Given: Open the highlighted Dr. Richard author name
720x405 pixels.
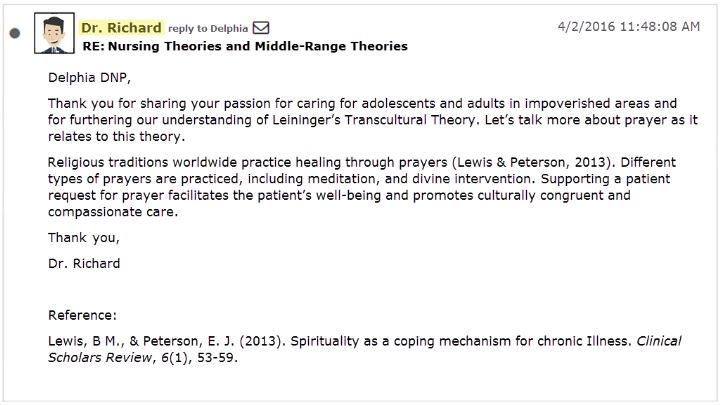Looking at the screenshot, I should [121, 28].
